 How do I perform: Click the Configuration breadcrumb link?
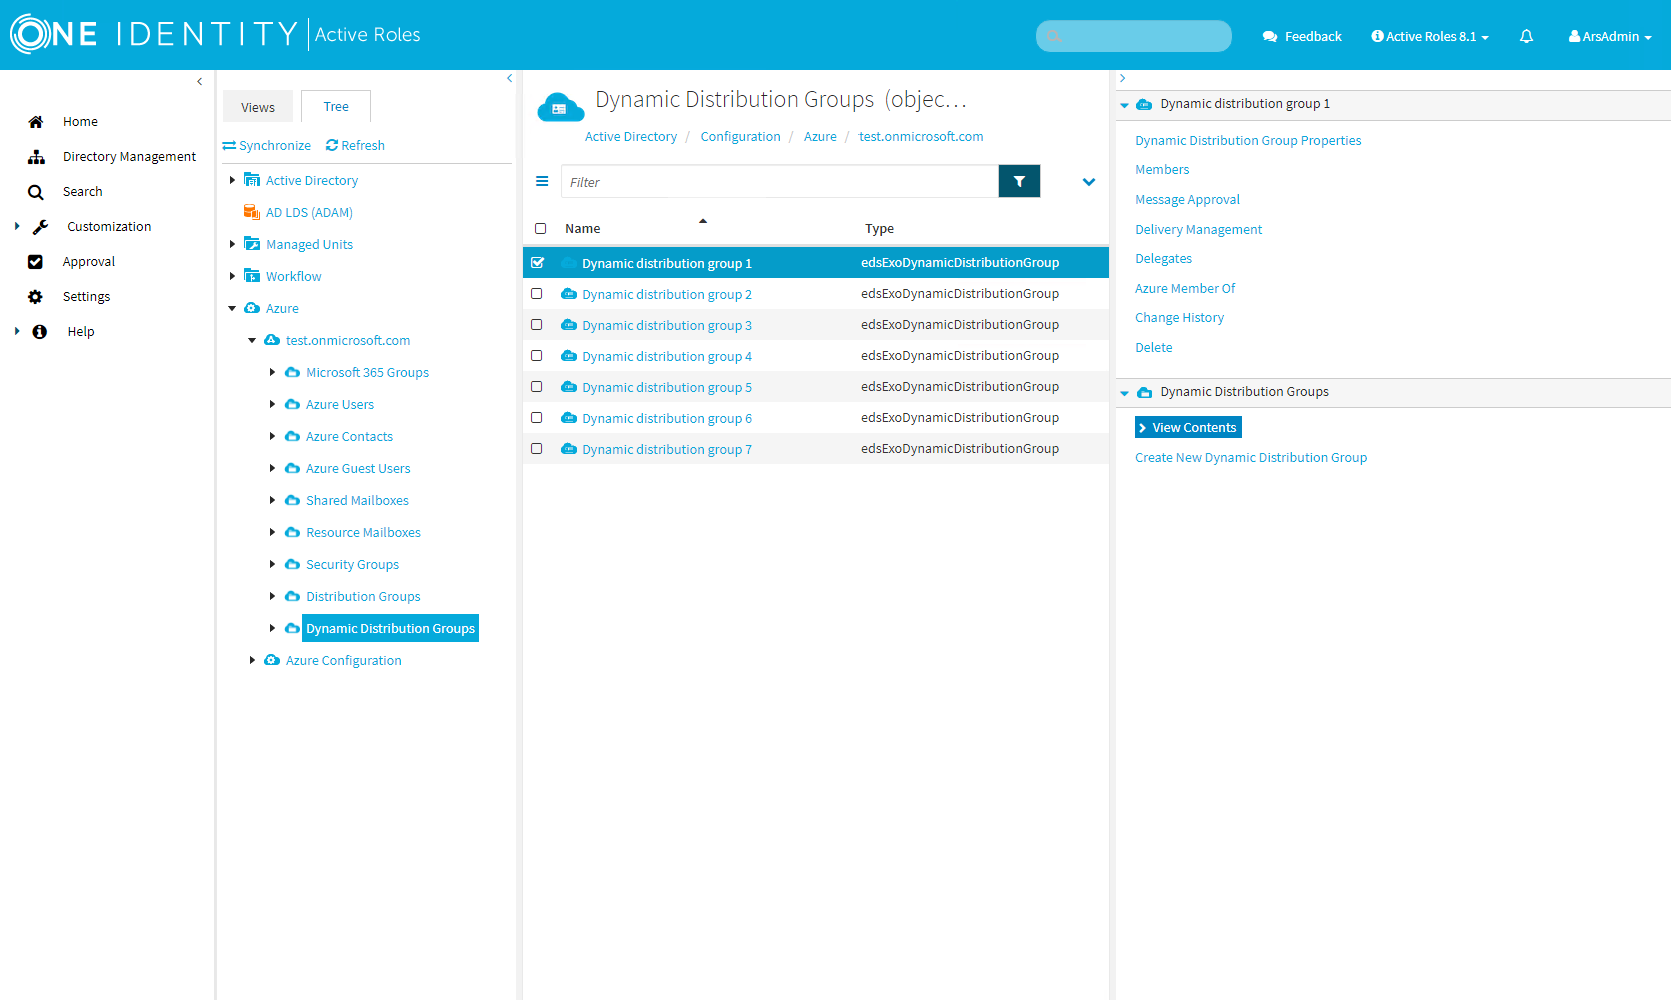(740, 137)
